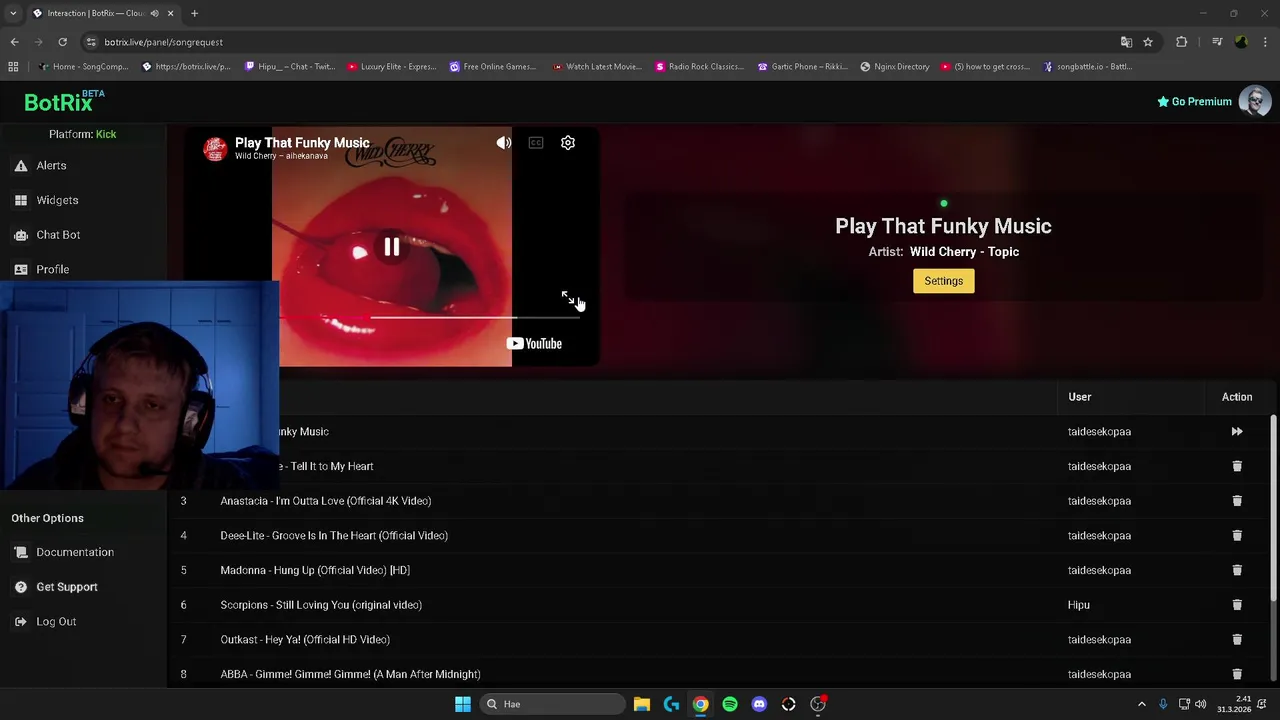Delete the Madonna Hung Up song
The height and width of the screenshot is (720, 1280).
tap(1237, 570)
